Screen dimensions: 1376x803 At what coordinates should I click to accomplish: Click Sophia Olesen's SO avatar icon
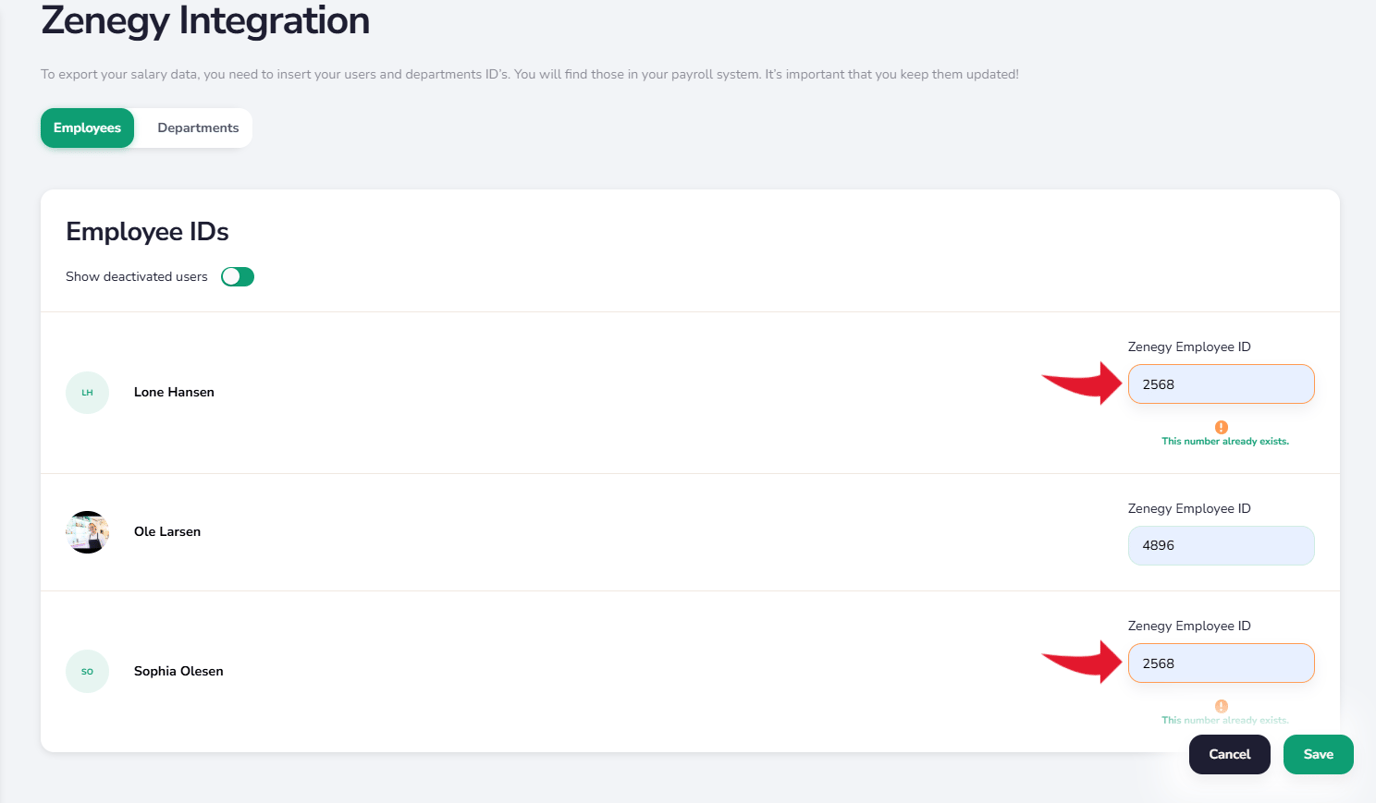(x=87, y=671)
